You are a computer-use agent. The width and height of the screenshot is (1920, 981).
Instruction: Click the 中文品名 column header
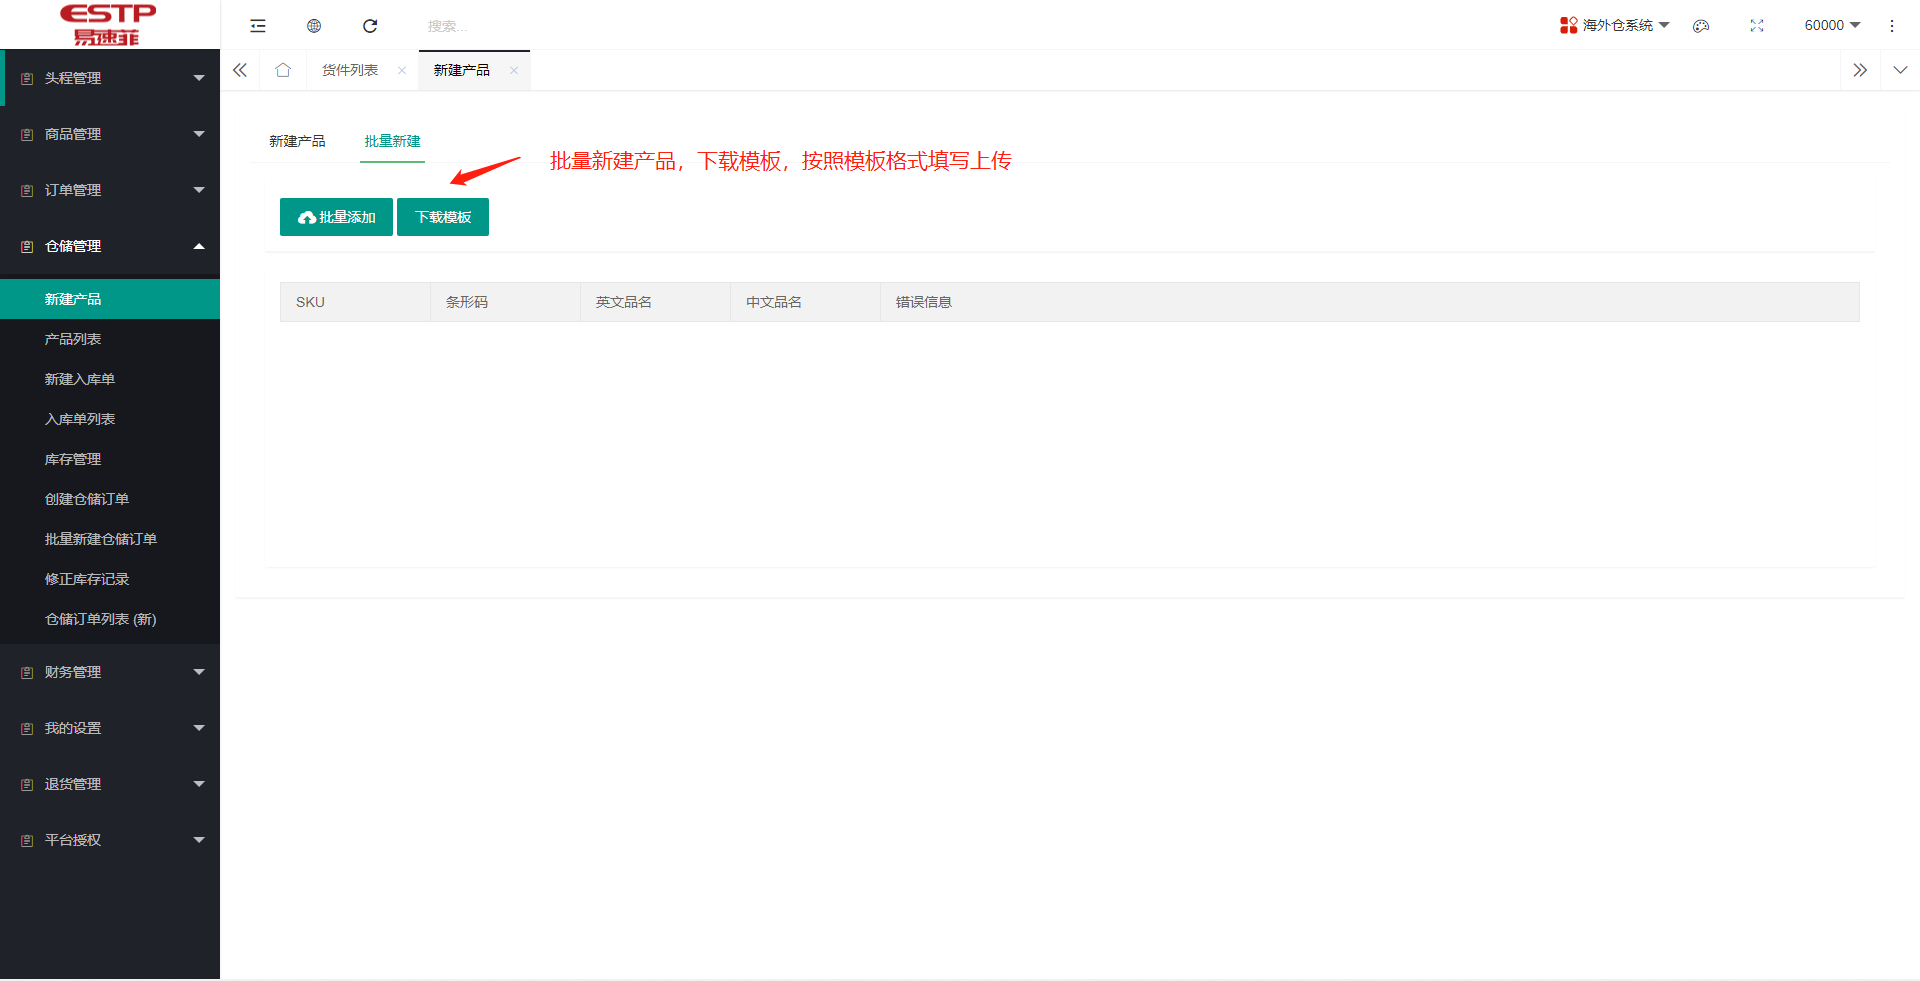pos(805,302)
